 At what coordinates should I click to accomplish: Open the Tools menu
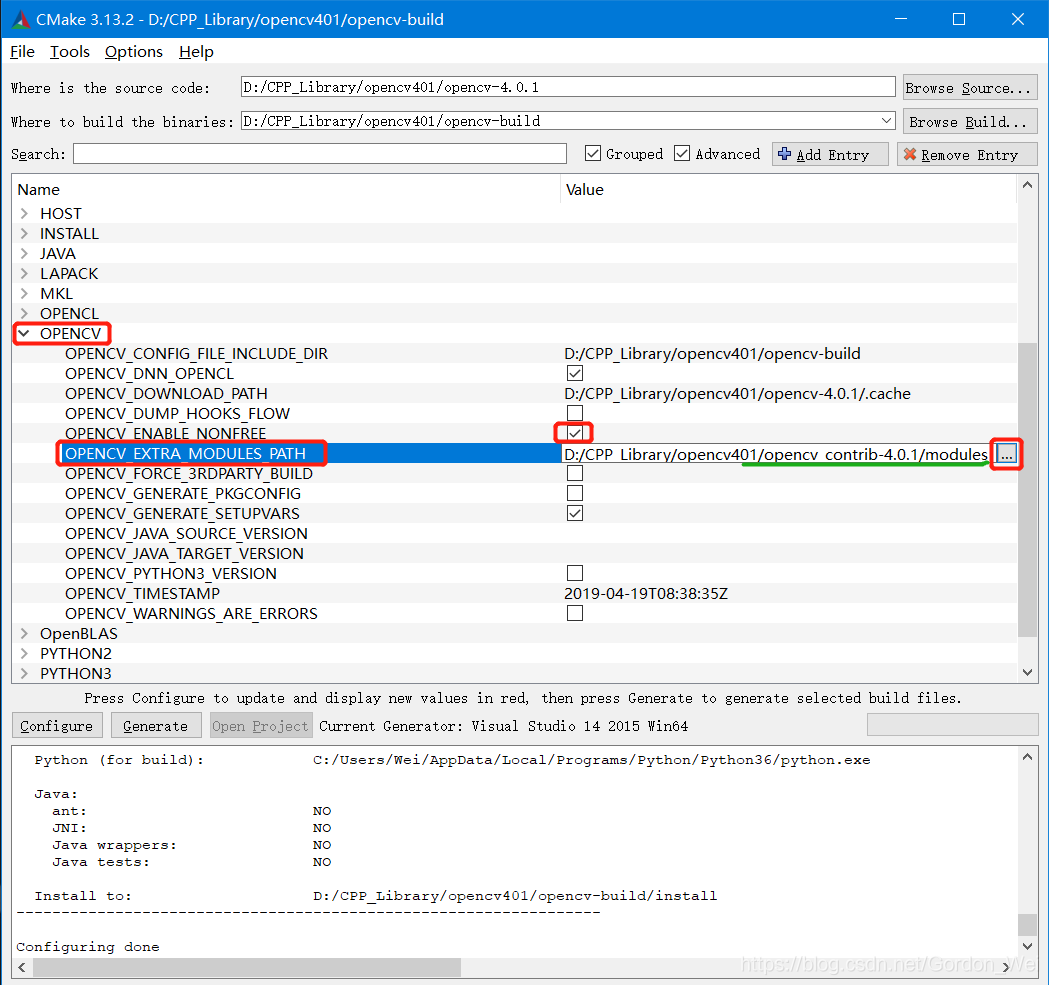[69, 52]
